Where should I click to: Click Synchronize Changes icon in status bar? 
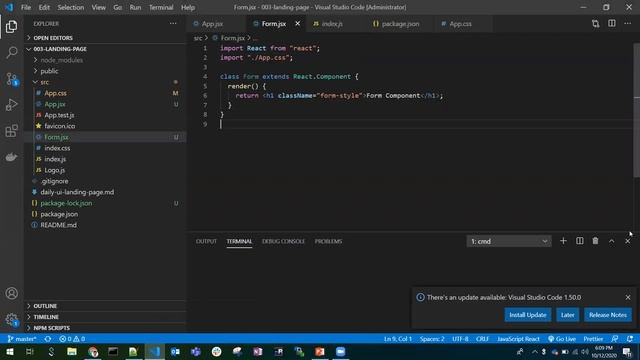click(x=48, y=339)
